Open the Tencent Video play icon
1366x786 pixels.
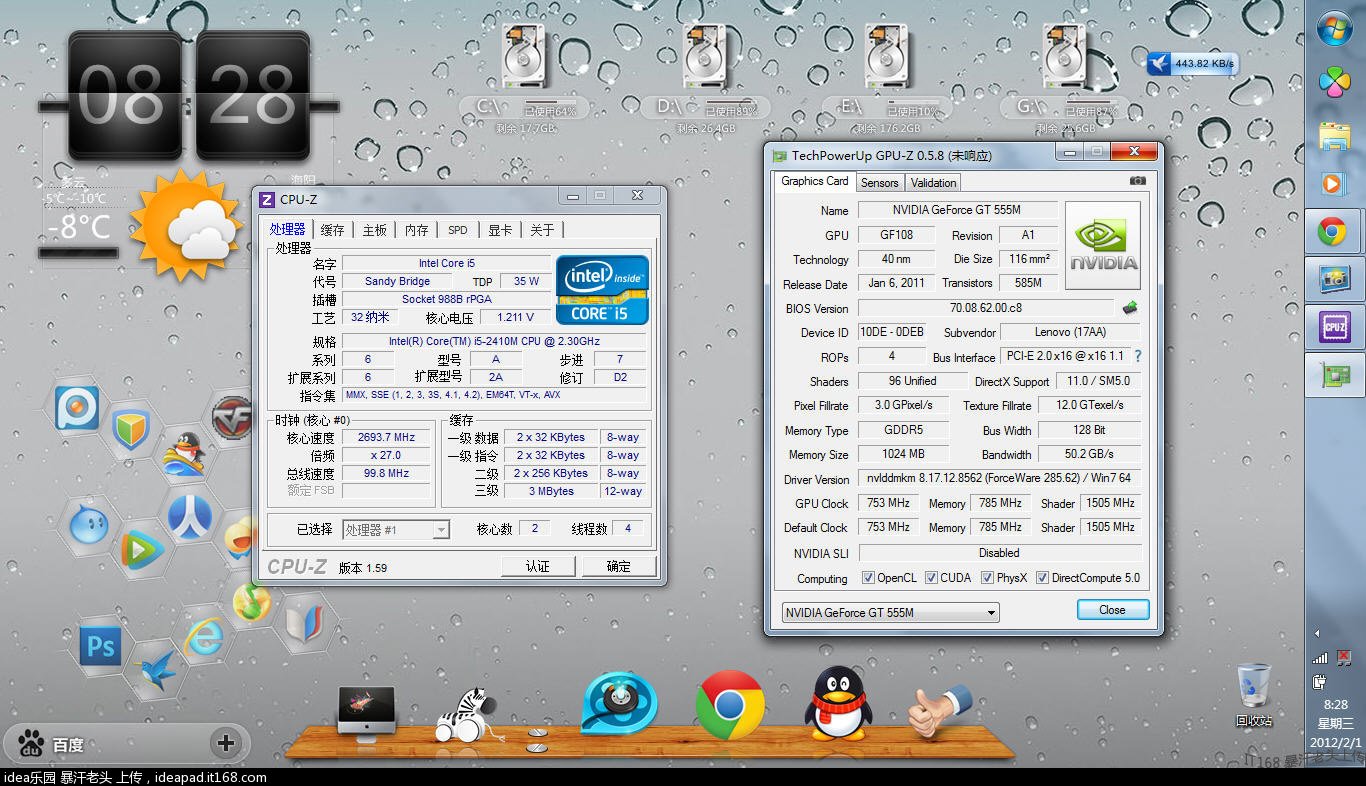(x=142, y=549)
